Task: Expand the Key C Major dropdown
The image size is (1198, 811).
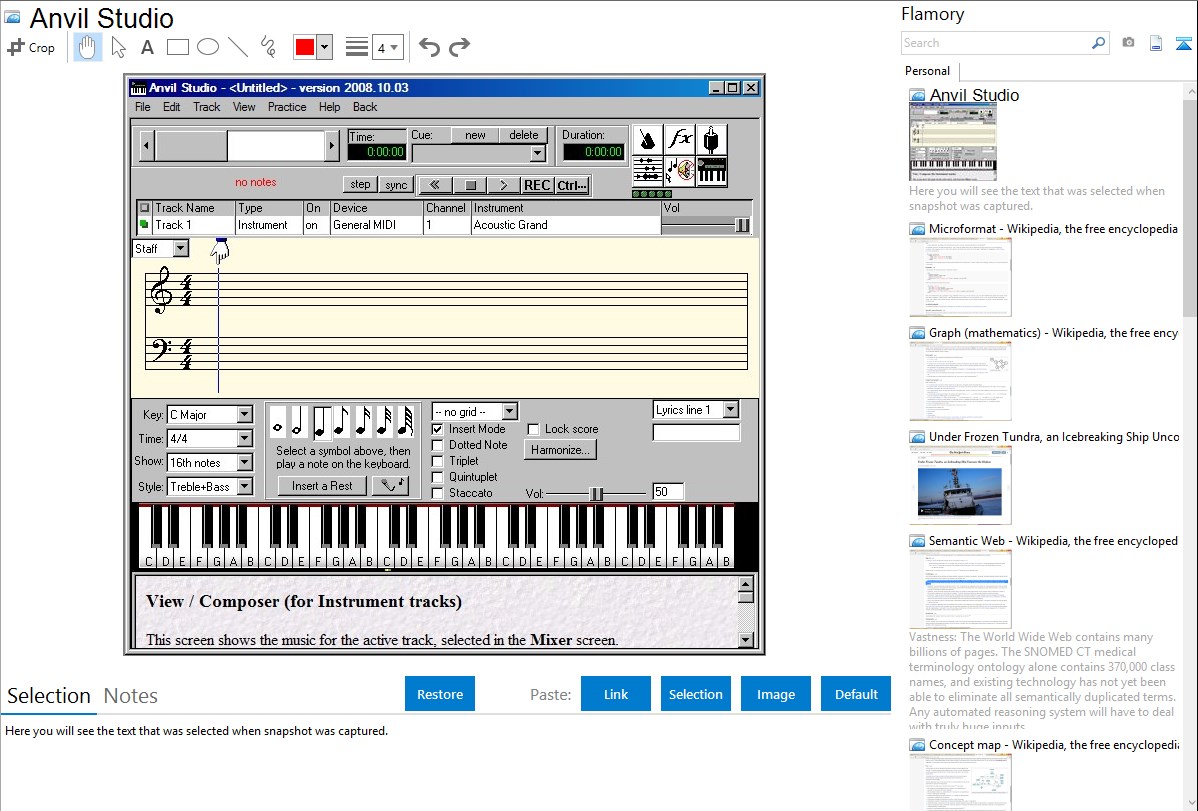Action: click(245, 415)
